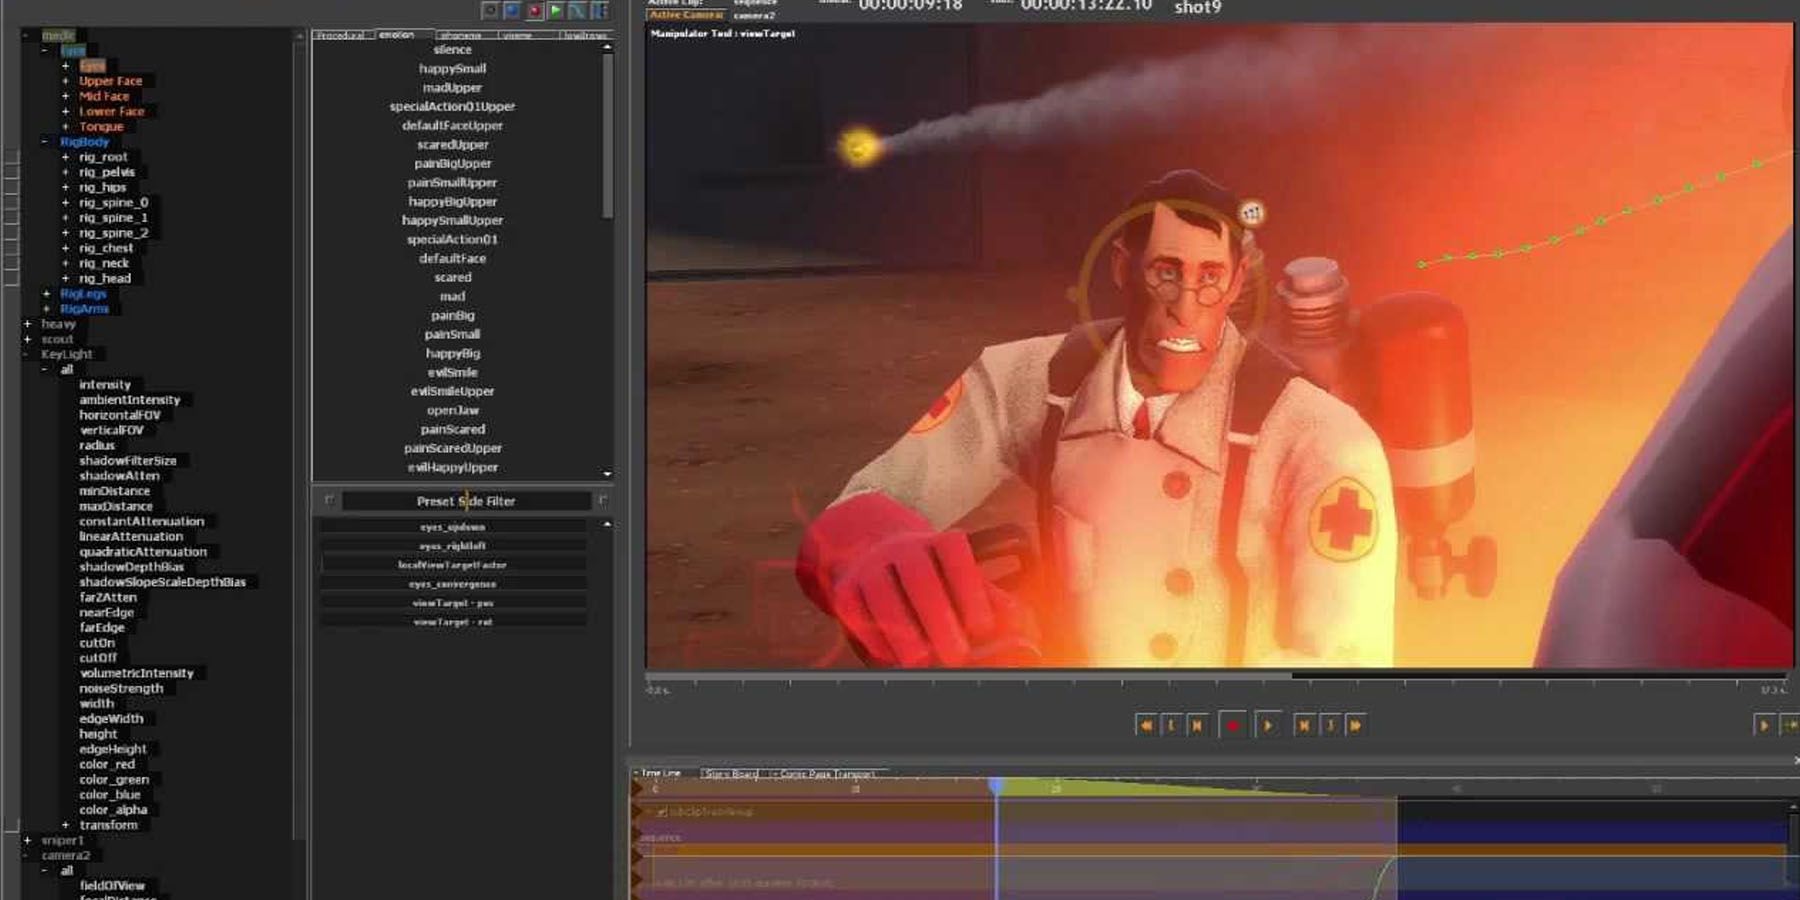
Task: Expand the scout animation set
Action: (x=28, y=339)
